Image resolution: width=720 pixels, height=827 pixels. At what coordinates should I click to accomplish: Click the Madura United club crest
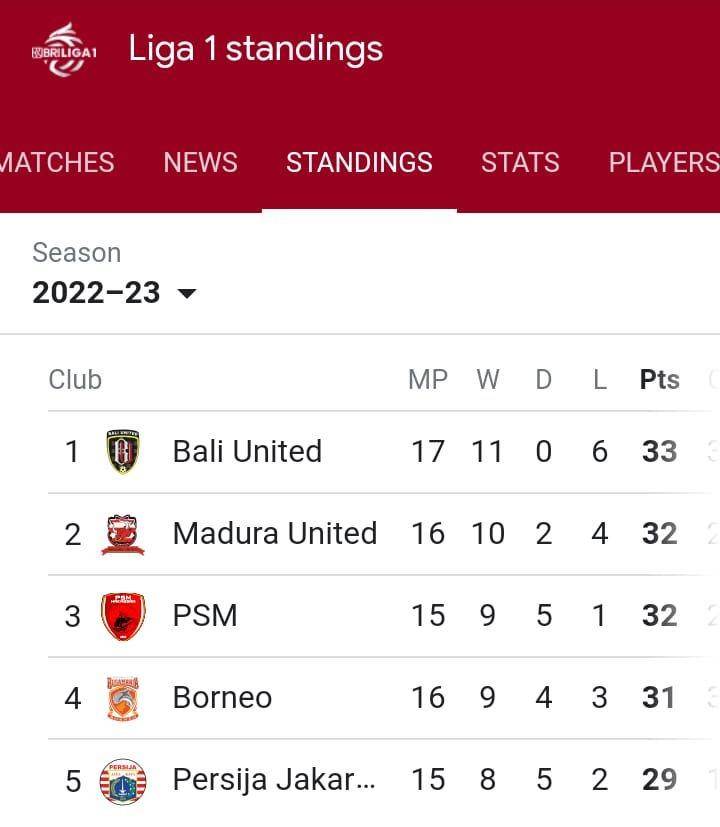pyautogui.click(x=122, y=534)
